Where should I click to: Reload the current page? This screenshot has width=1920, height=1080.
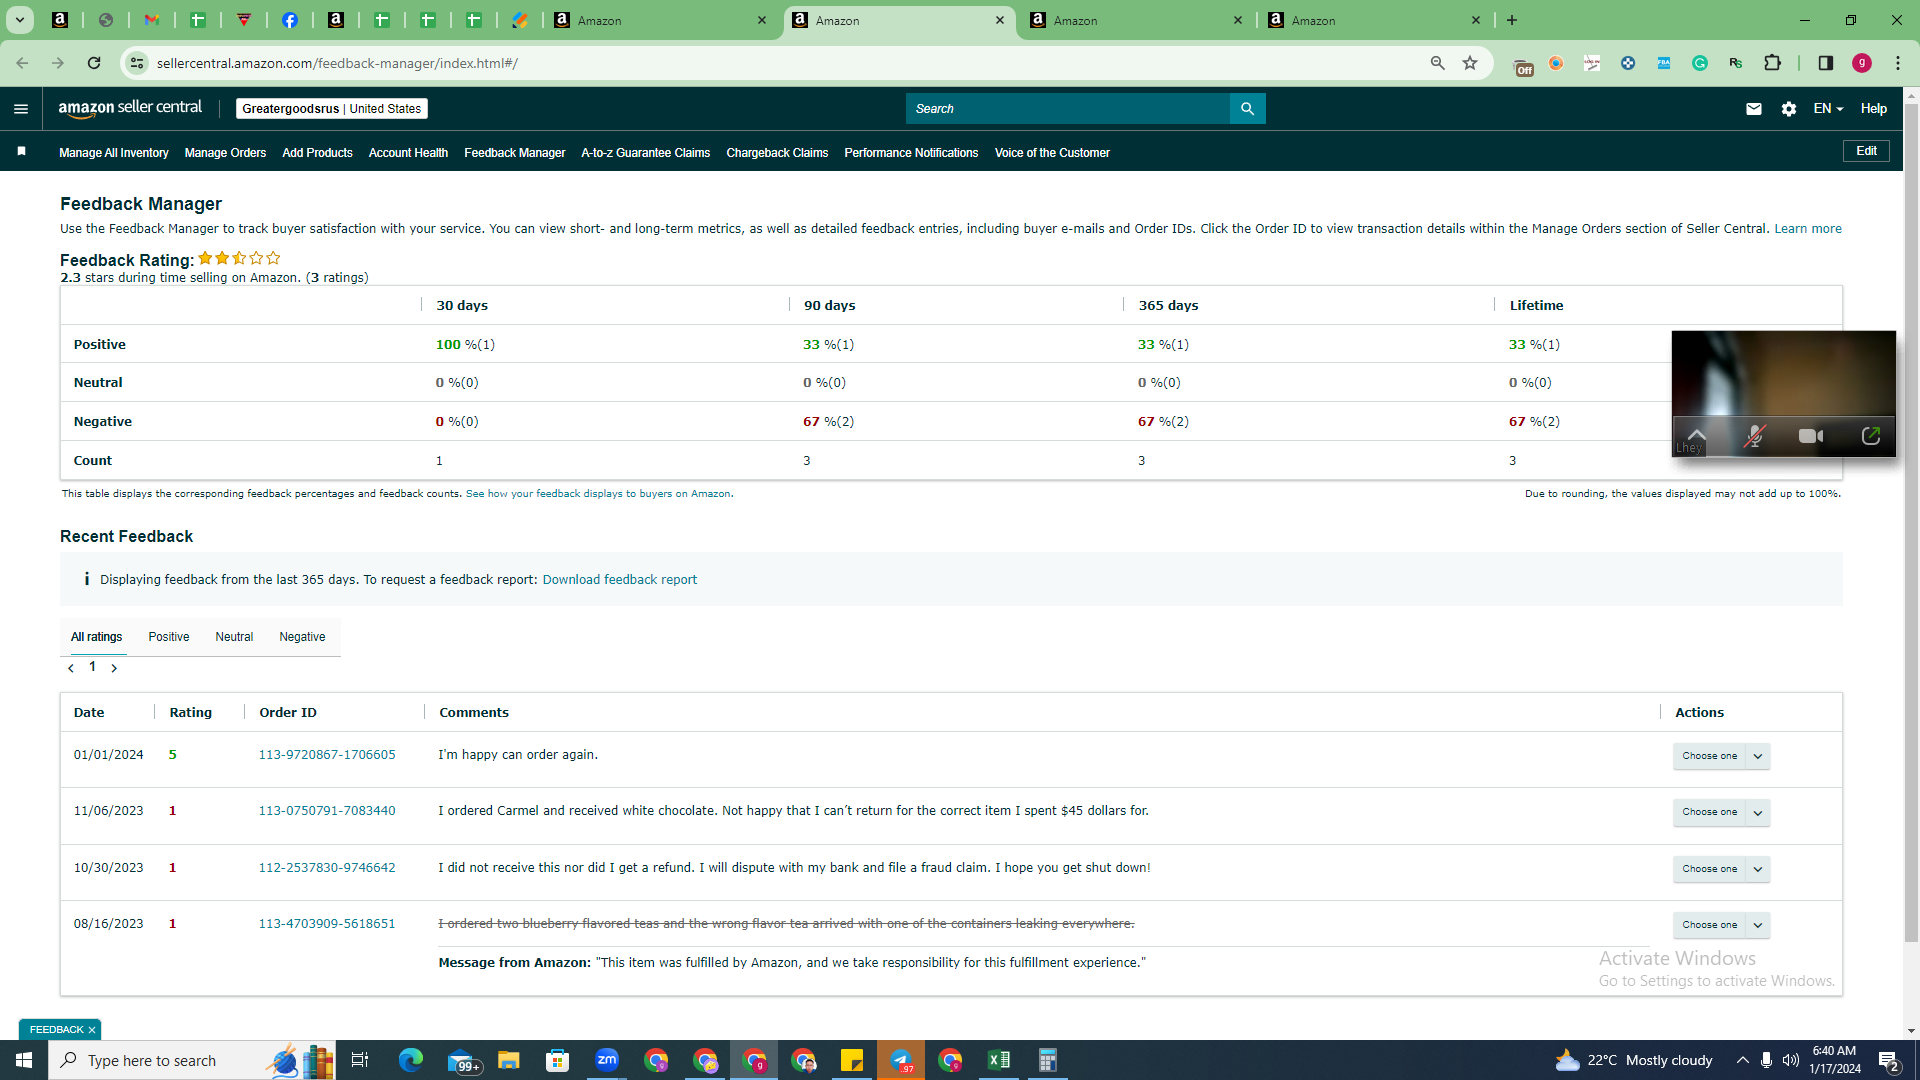(94, 63)
